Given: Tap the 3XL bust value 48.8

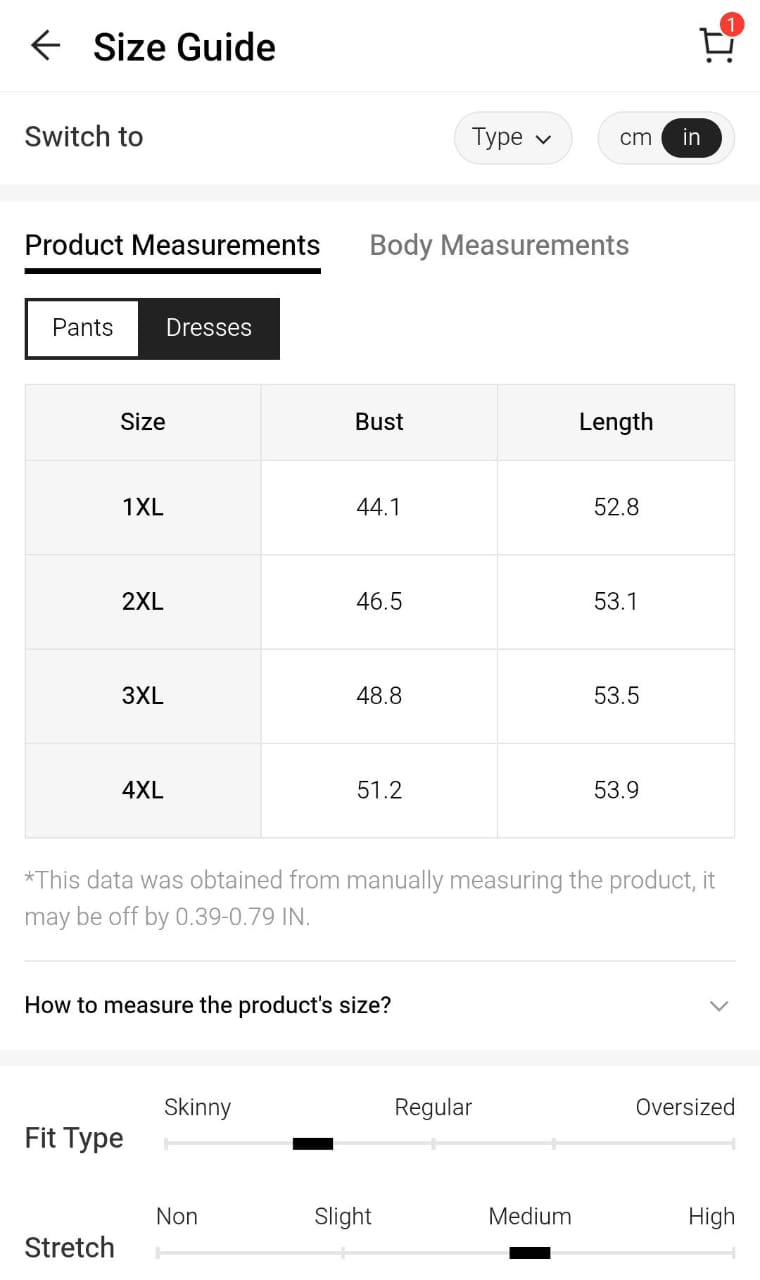Looking at the screenshot, I should click(x=379, y=696).
